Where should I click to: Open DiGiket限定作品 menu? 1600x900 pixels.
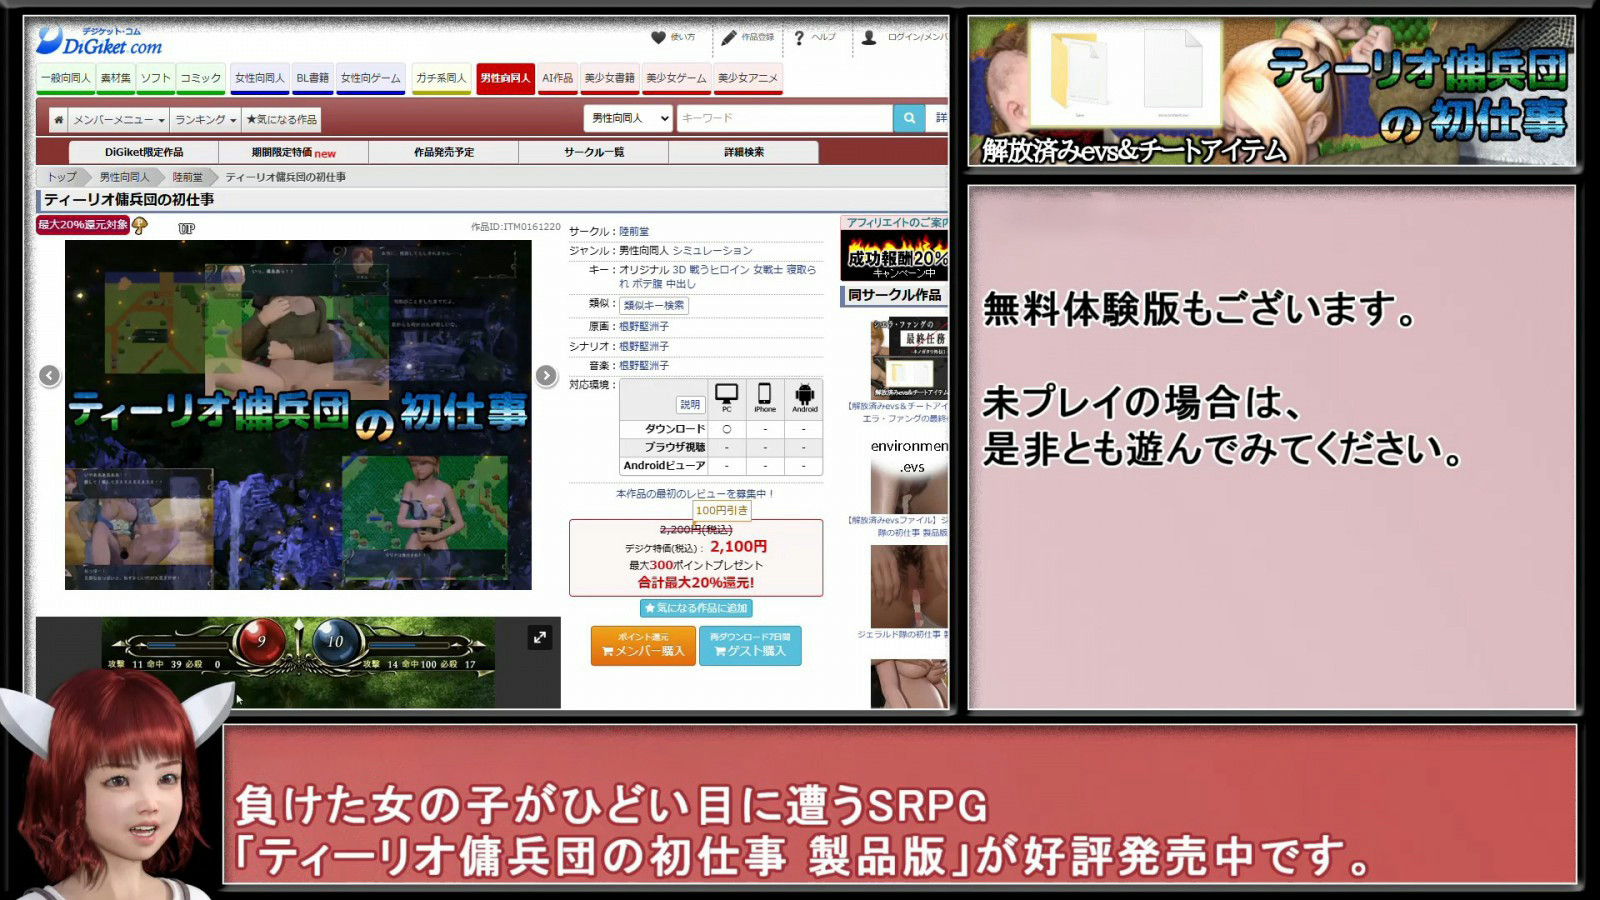click(x=144, y=152)
